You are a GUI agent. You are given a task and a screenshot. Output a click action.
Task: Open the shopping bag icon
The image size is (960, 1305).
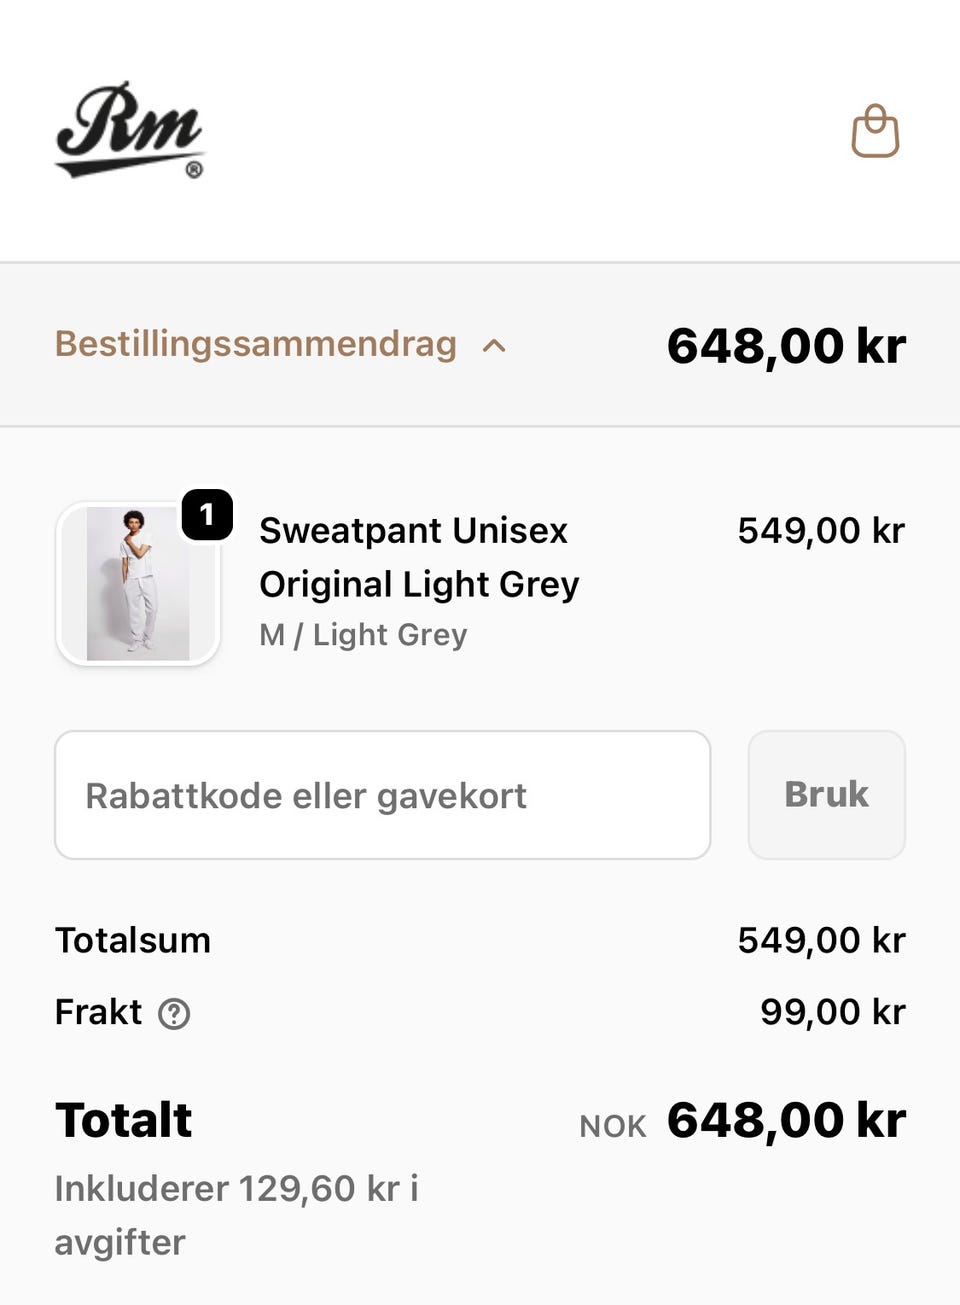[875, 132]
